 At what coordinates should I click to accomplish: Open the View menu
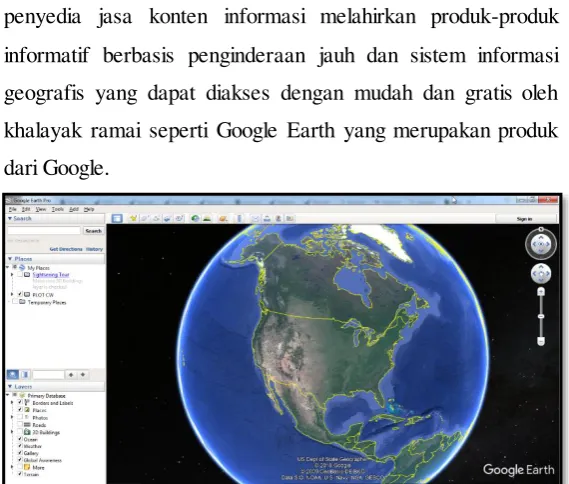click(x=41, y=209)
